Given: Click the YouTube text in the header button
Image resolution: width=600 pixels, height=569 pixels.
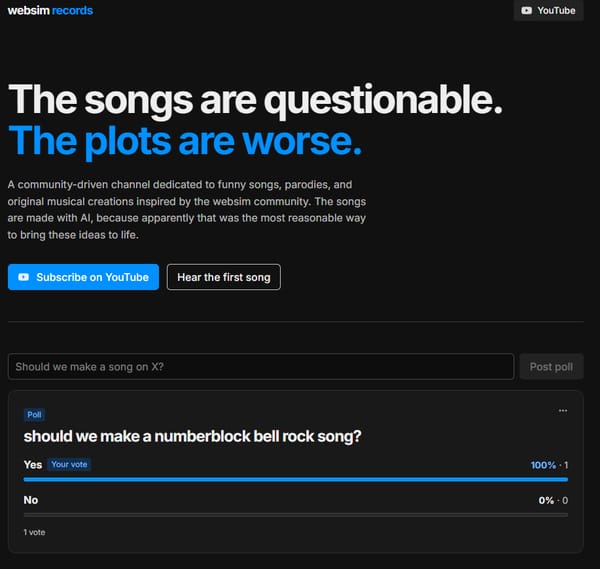Looking at the screenshot, I should coord(556,10).
